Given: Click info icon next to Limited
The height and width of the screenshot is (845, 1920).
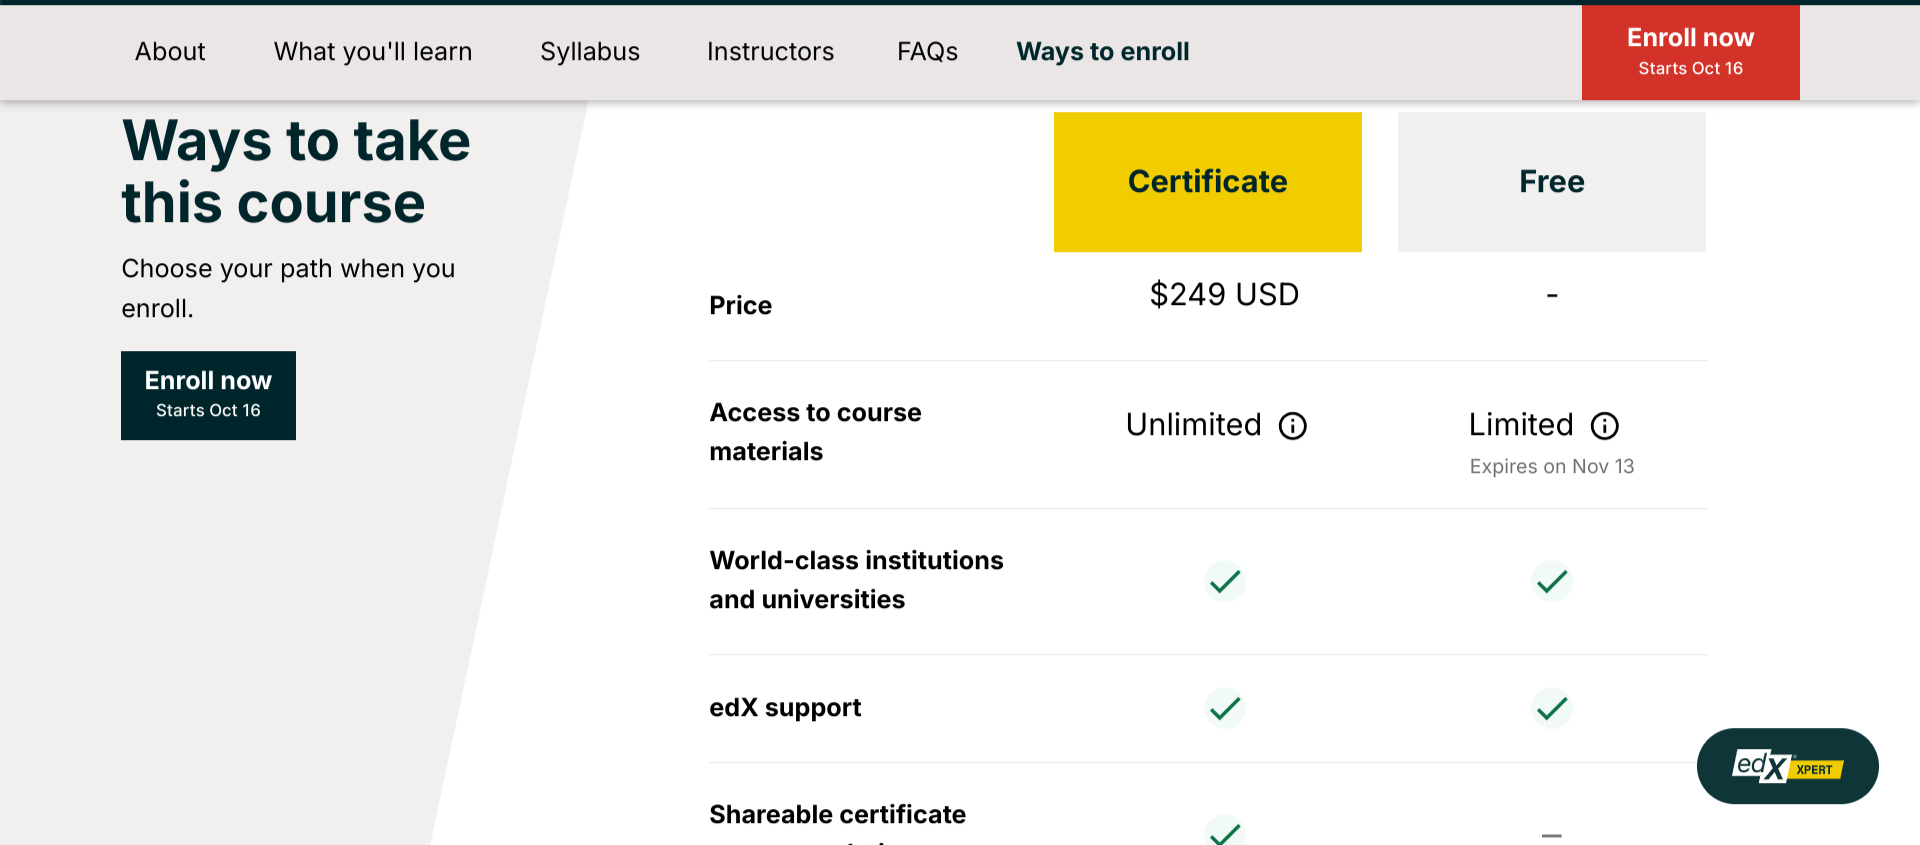Looking at the screenshot, I should click(1605, 426).
